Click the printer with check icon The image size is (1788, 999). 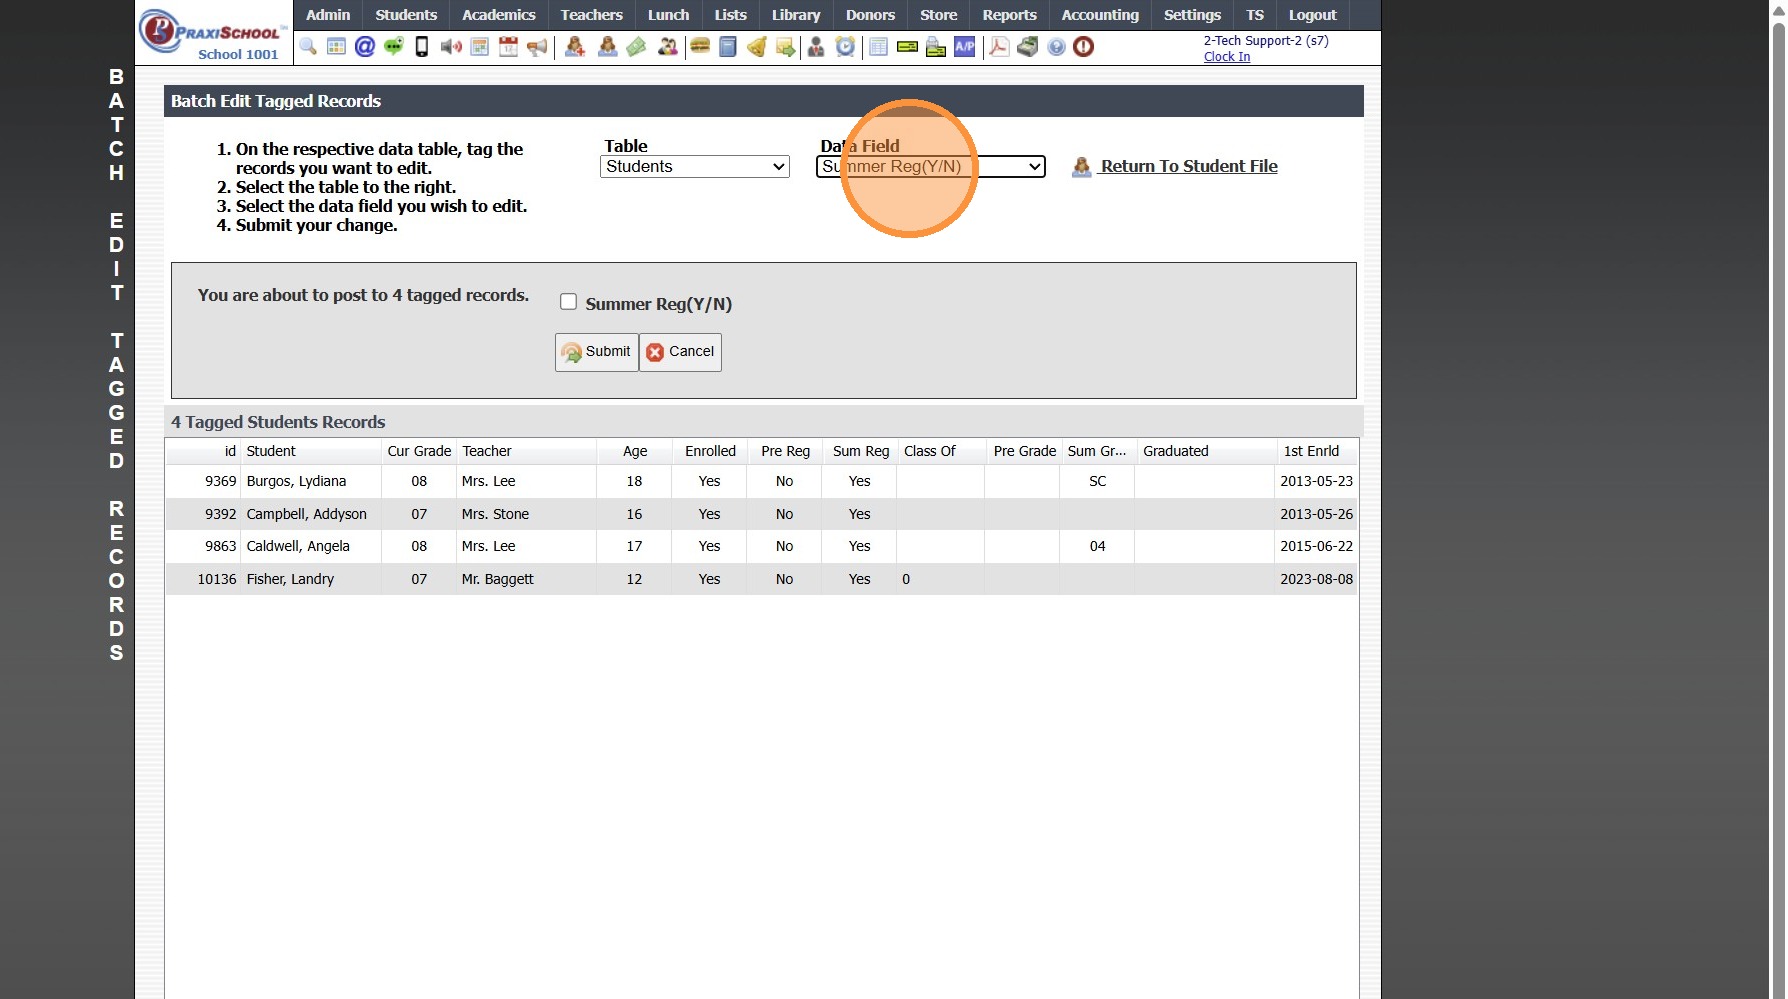(936, 47)
